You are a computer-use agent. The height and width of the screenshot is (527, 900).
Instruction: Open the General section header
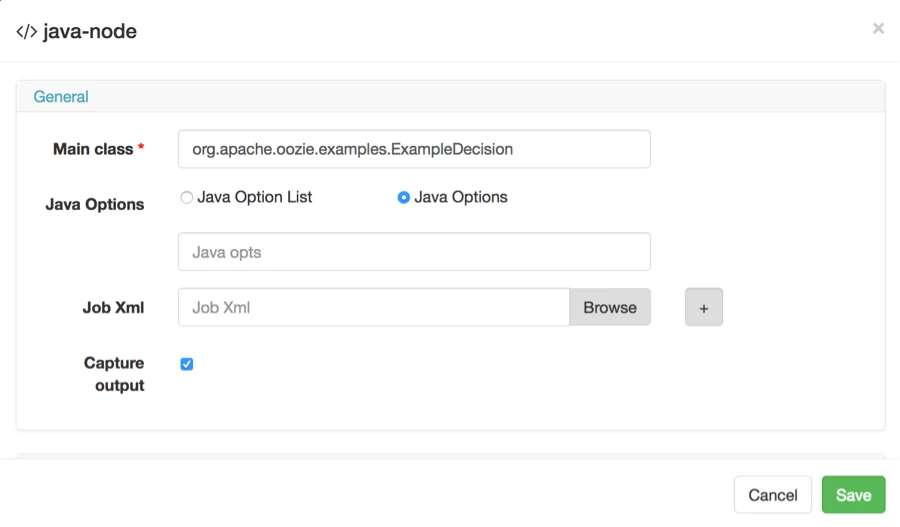click(61, 96)
